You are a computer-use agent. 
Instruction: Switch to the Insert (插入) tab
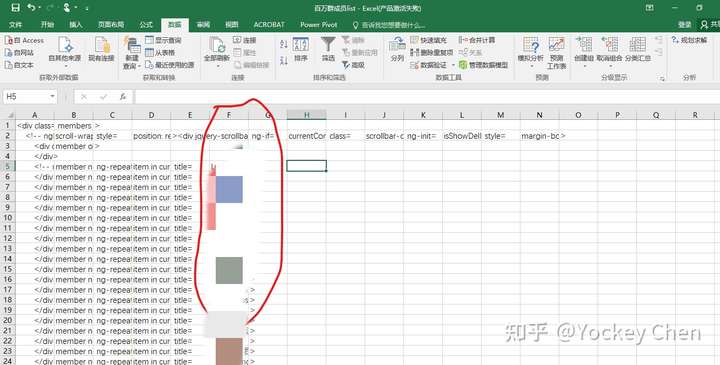76,25
